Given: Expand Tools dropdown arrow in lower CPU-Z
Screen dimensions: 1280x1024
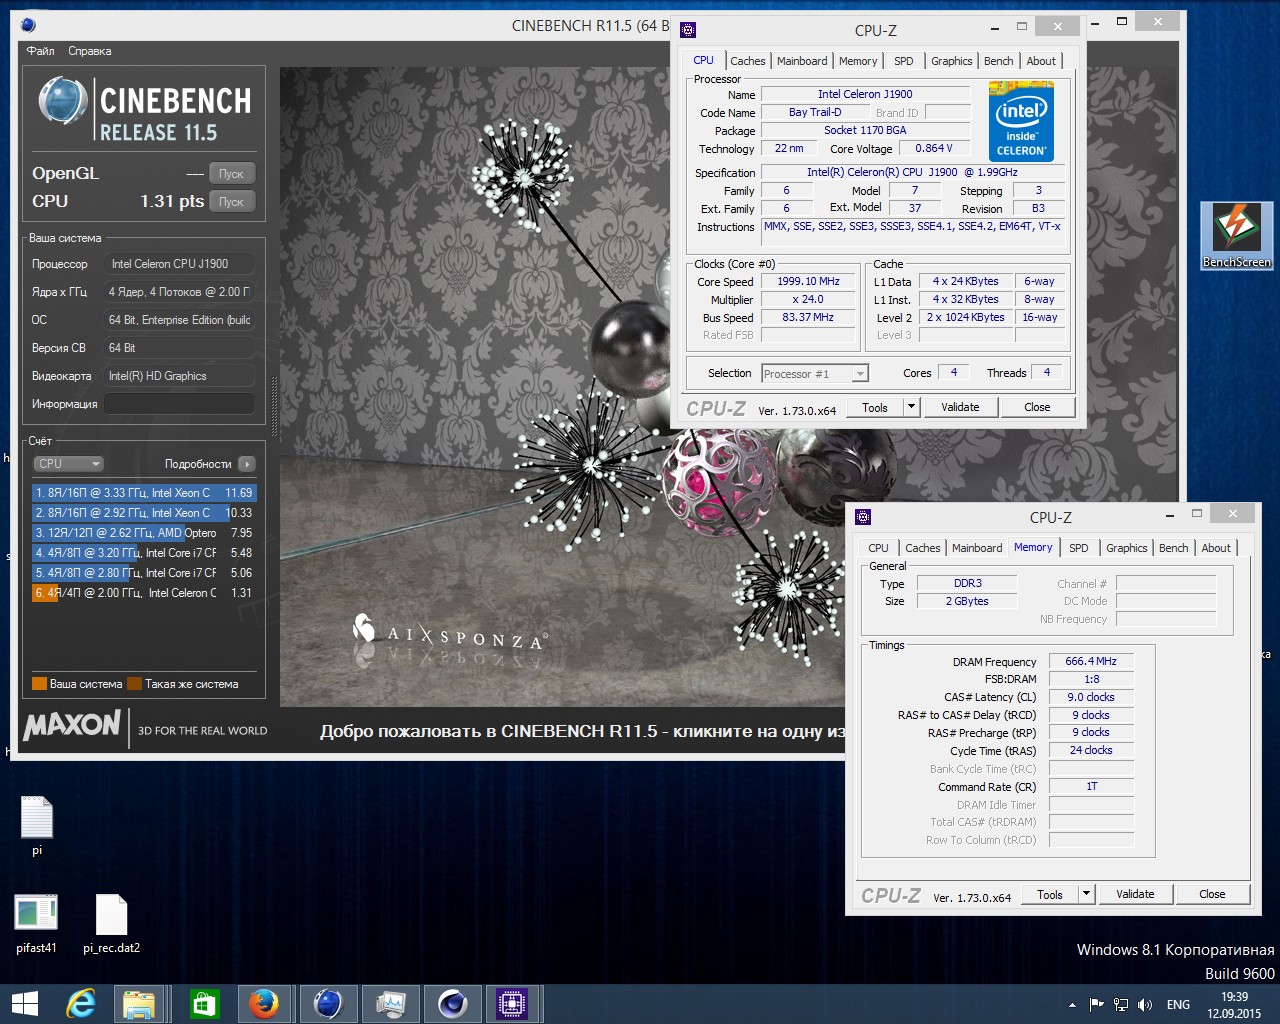Looking at the screenshot, I should pos(1087,894).
